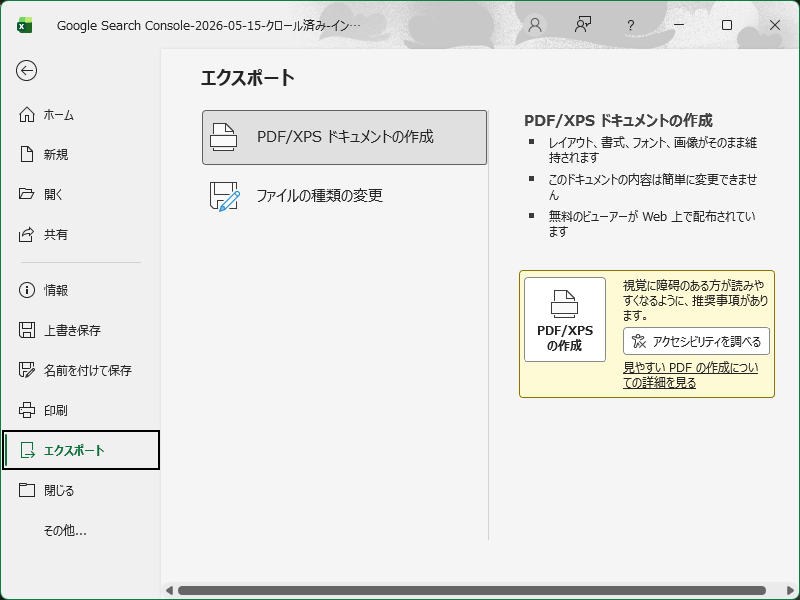Click the accessibility checker icon in the button
The height and width of the screenshot is (600, 800).
tap(639, 341)
